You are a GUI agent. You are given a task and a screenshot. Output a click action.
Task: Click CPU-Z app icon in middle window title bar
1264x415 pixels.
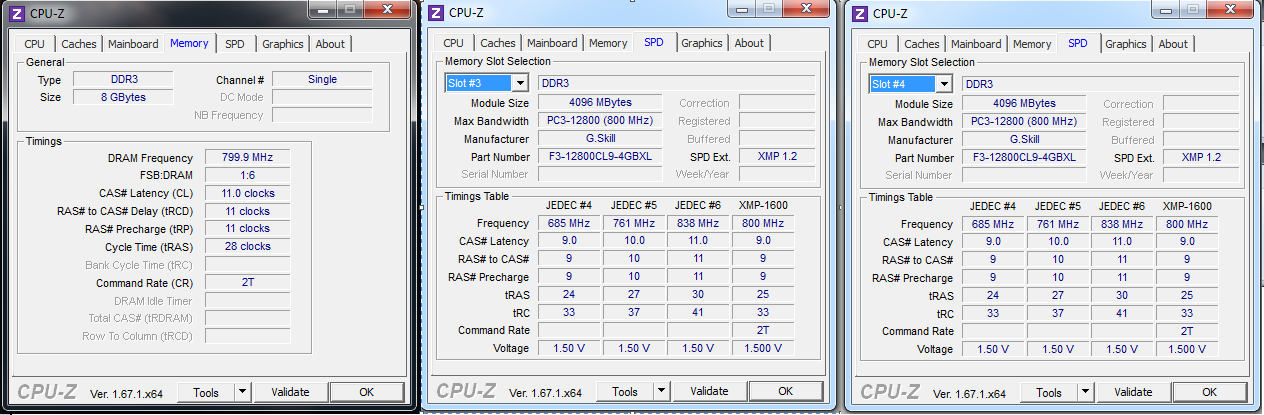[435, 13]
